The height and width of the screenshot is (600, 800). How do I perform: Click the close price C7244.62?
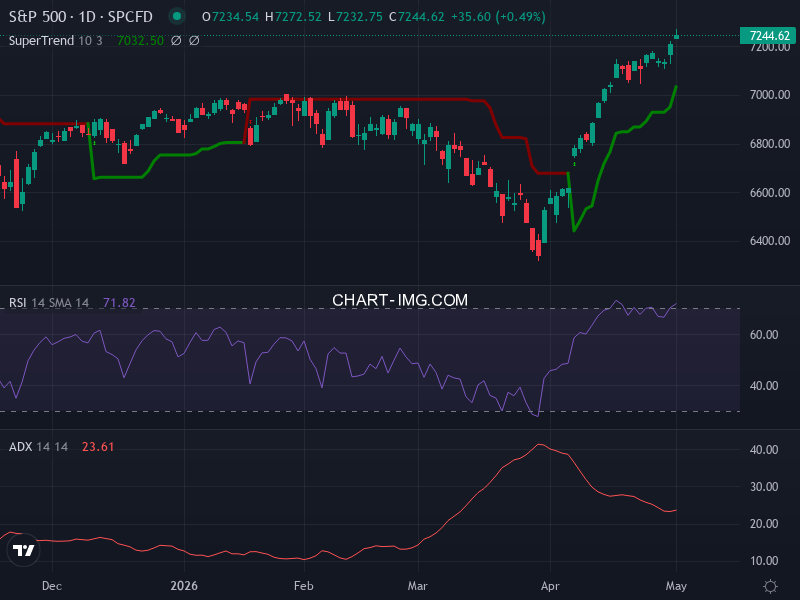[x=417, y=17]
